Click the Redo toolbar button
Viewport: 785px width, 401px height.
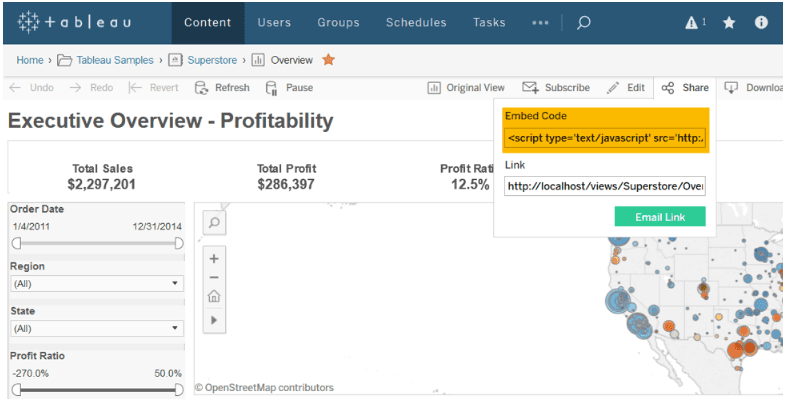coord(91,88)
